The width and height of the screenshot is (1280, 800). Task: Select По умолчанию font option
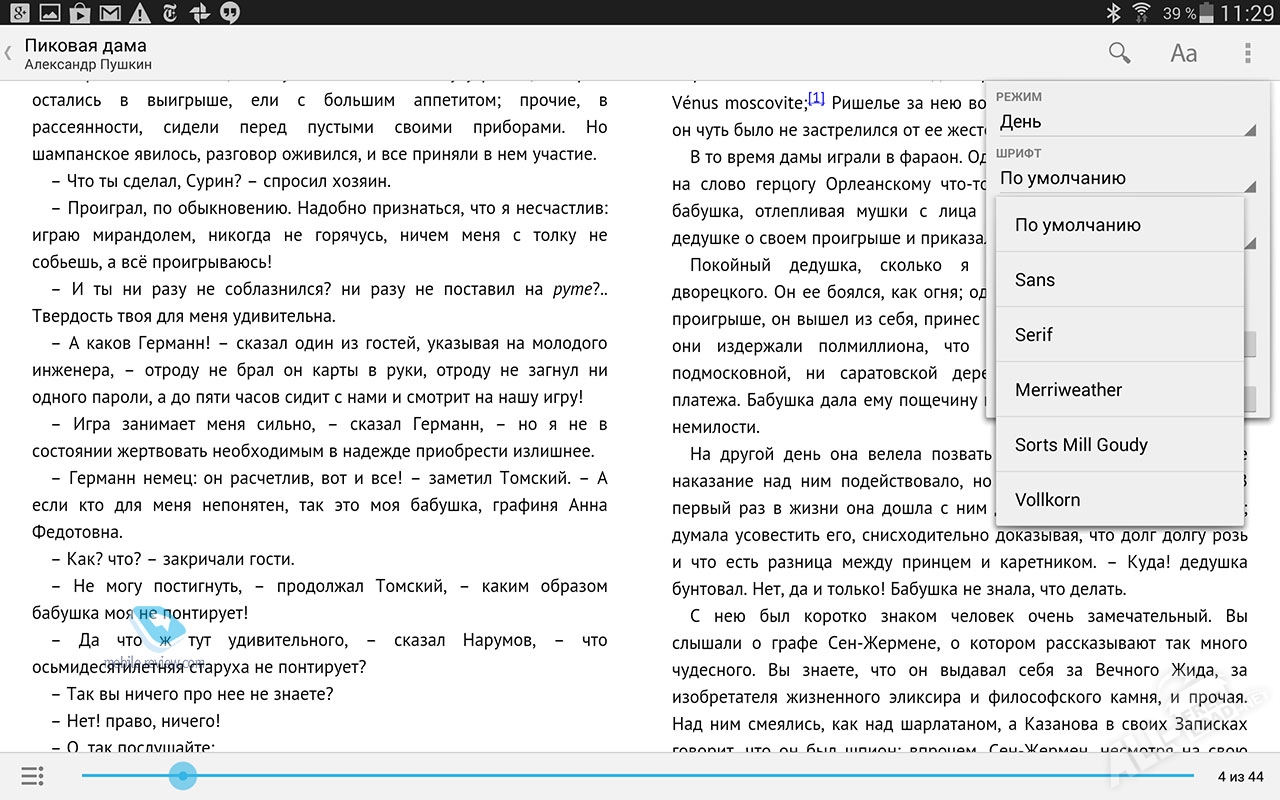point(1120,225)
